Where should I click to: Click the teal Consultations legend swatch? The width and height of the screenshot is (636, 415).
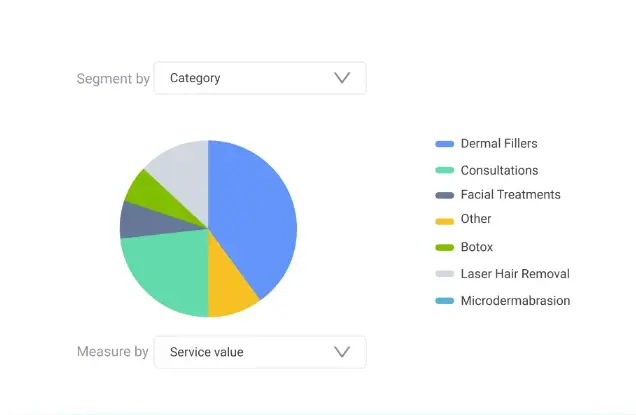point(444,171)
